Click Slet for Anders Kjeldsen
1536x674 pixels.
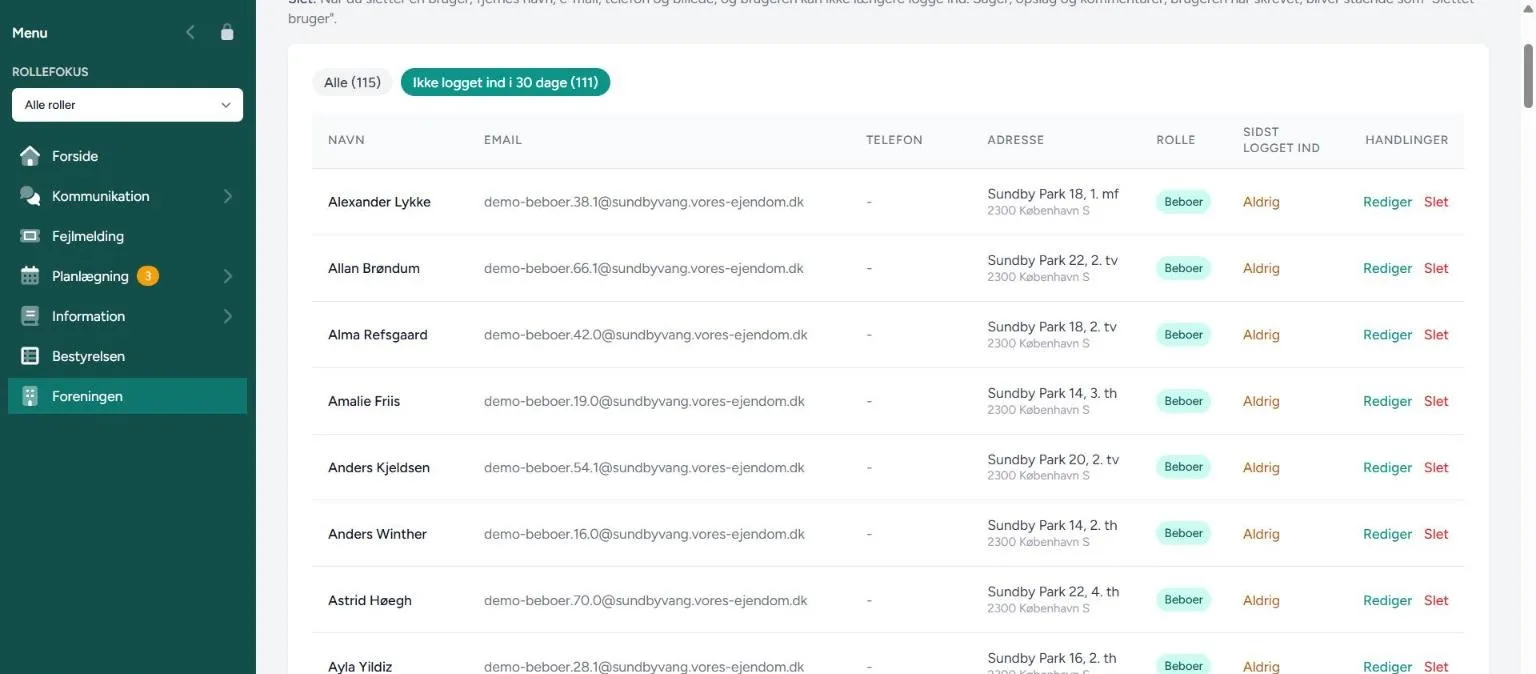(1436, 467)
